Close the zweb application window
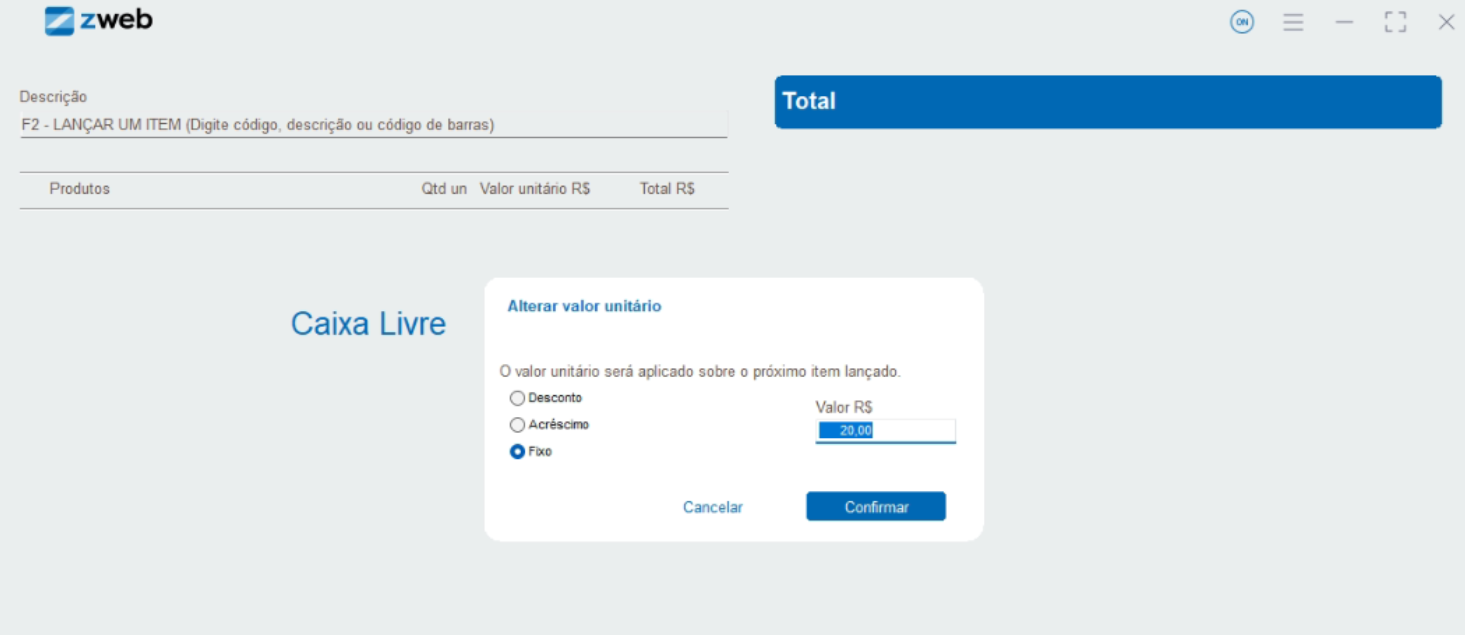The image size is (1465, 635). pyautogui.click(x=1446, y=22)
